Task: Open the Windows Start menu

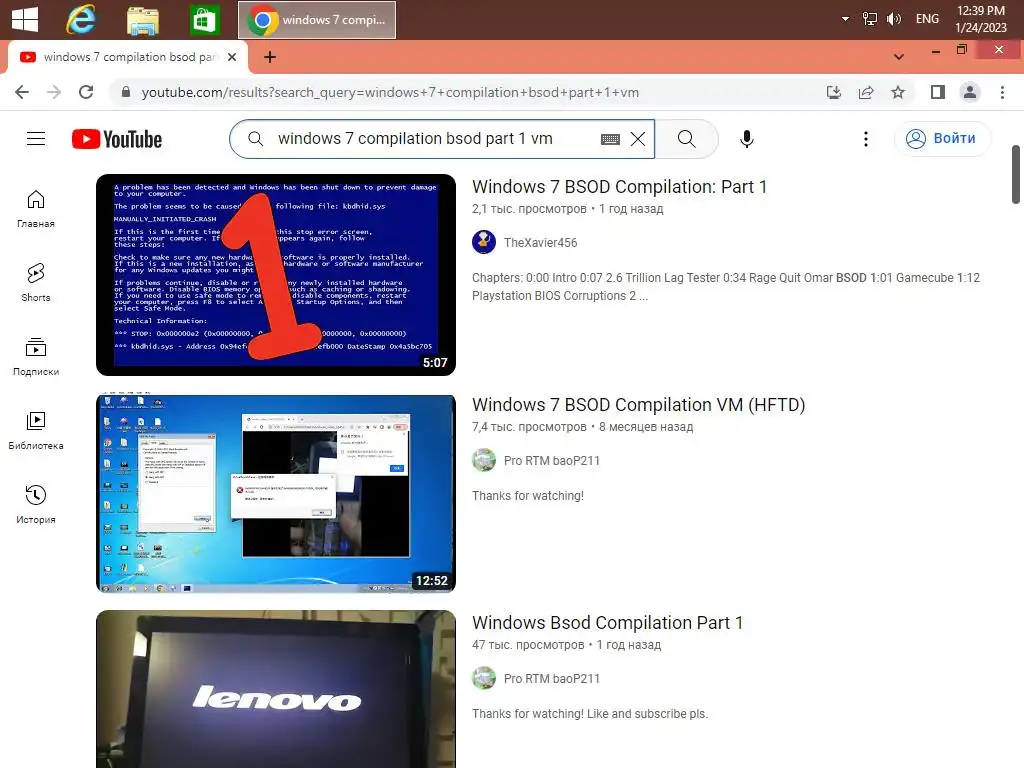Action: [x=25, y=20]
